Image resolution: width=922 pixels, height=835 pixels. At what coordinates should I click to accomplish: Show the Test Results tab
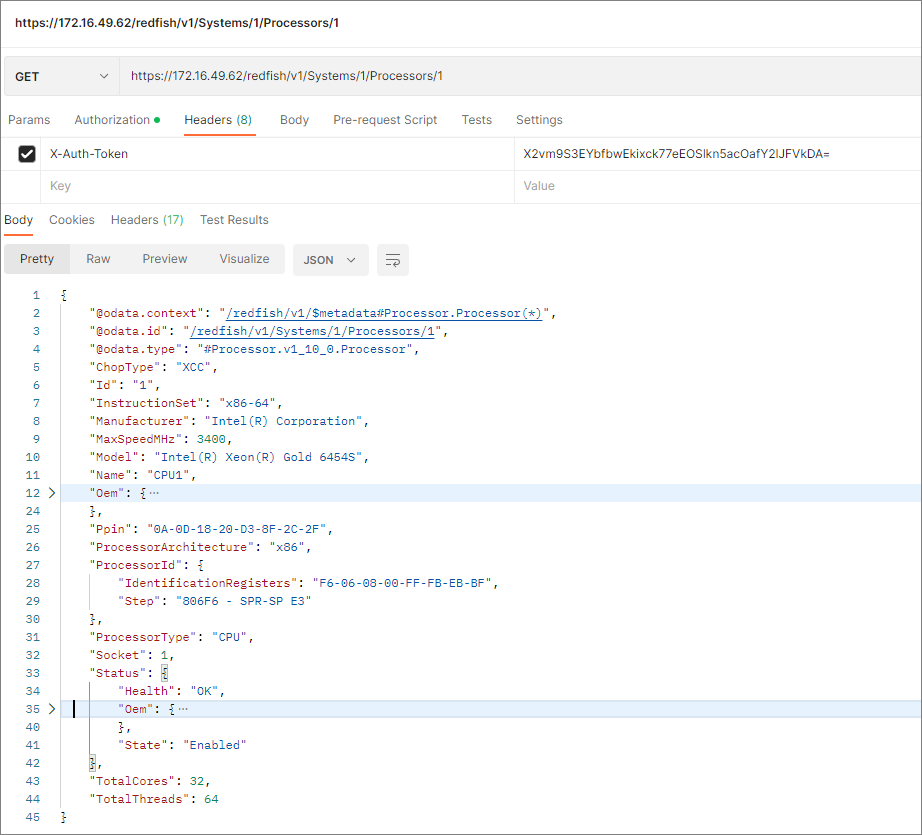pyautogui.click(x=234, y=220)
